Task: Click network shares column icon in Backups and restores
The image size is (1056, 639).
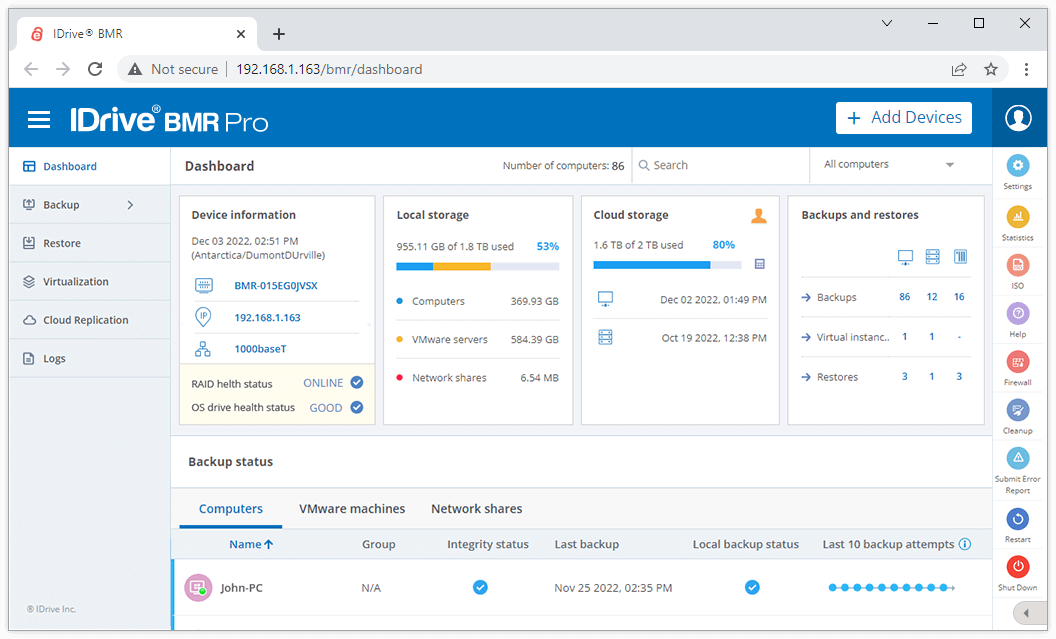Action: 960,257
